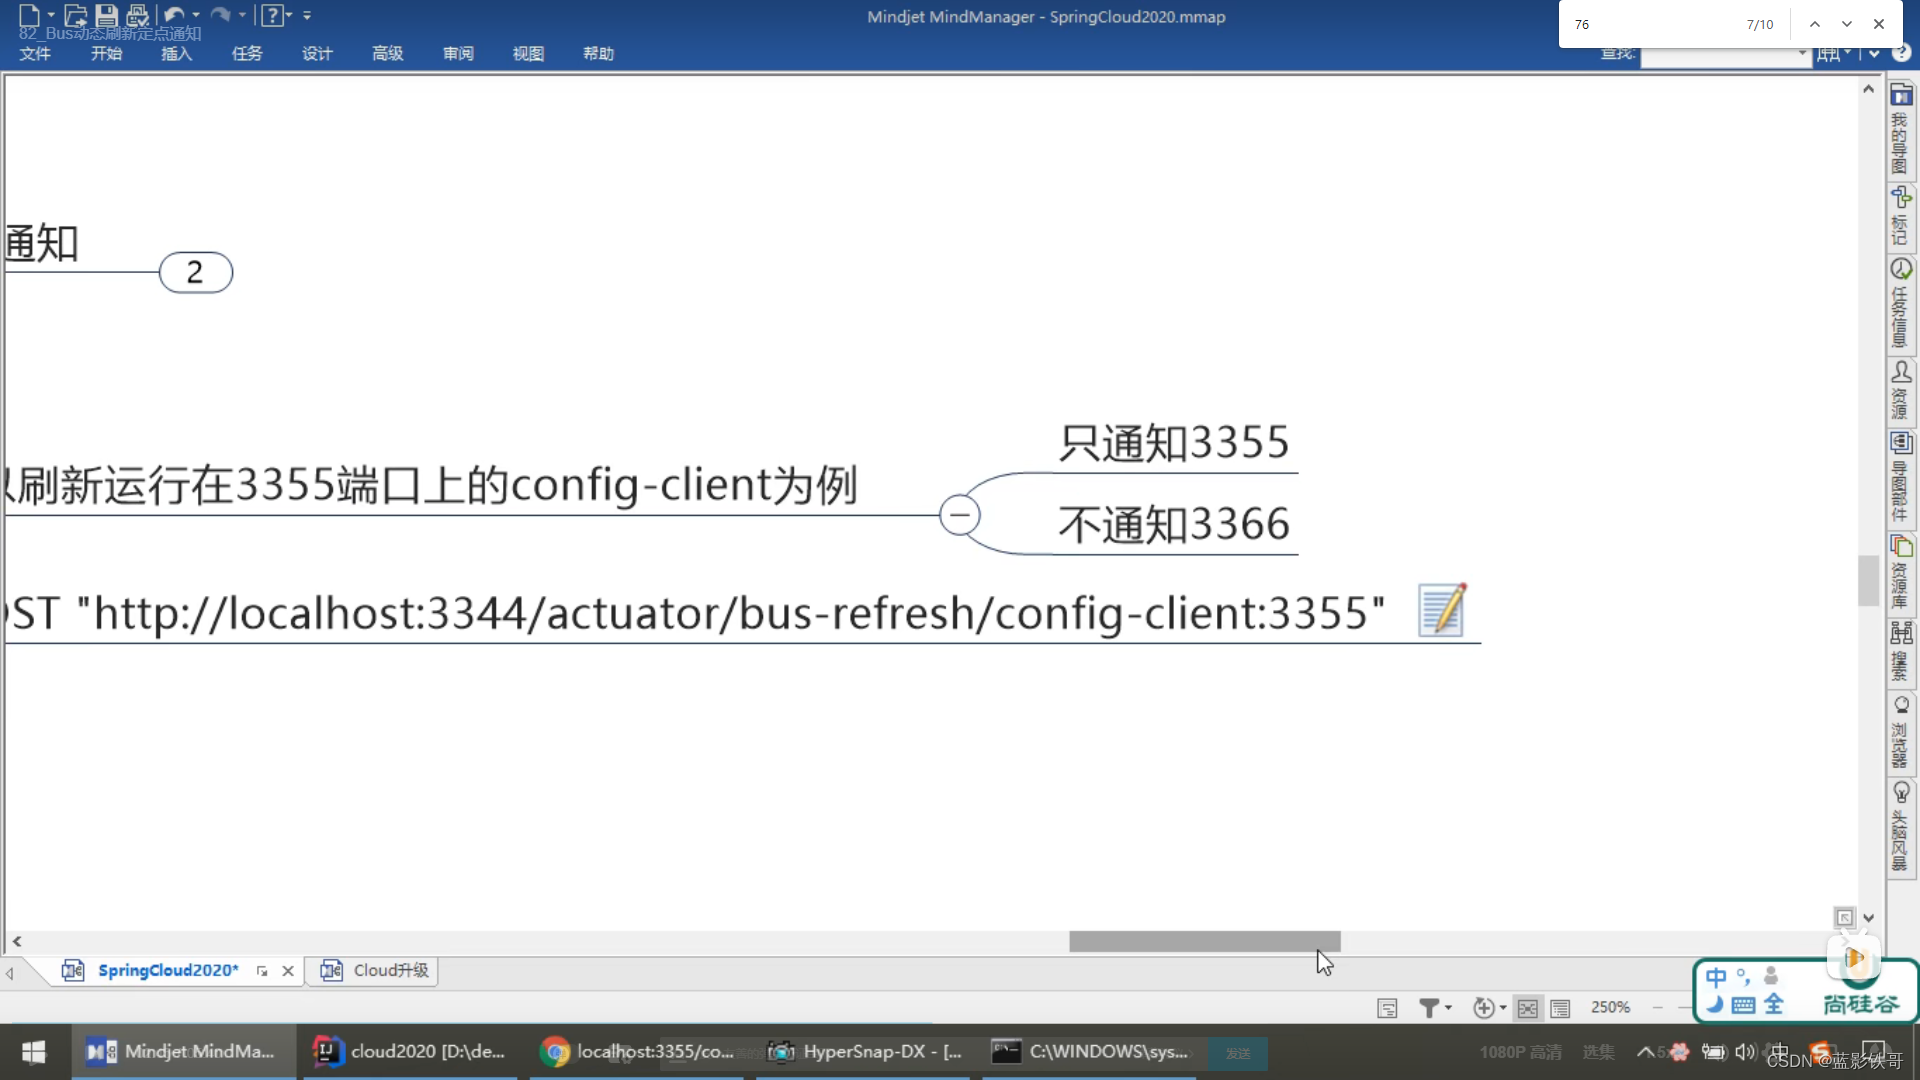Open the undo history dropdown
This screenshot has width=1920, height=1080.
point(196,15)
